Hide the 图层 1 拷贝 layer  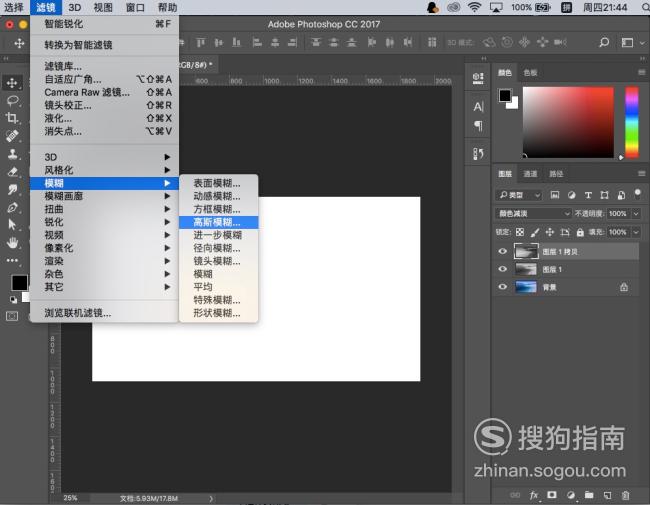502,251
